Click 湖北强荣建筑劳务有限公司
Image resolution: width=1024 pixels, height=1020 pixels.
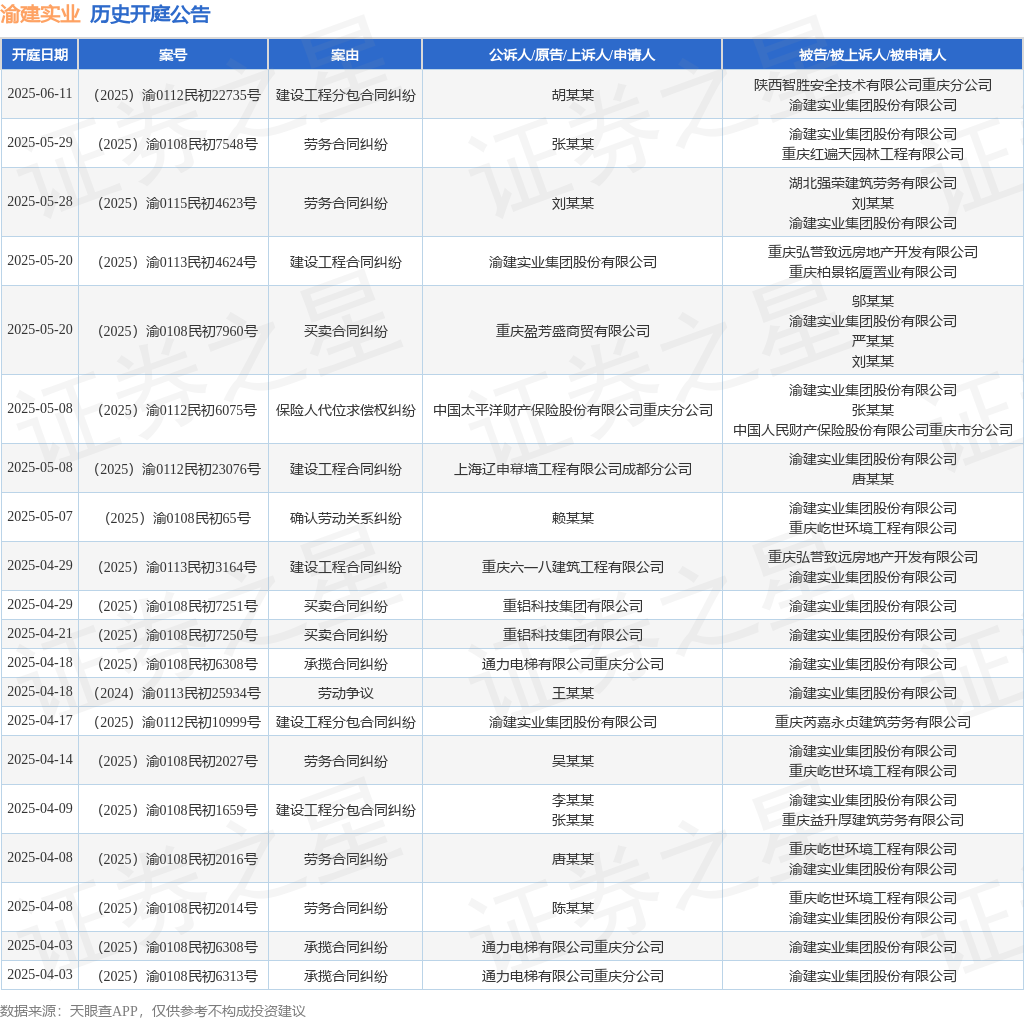pyautogui.click(x=872, y=183)
